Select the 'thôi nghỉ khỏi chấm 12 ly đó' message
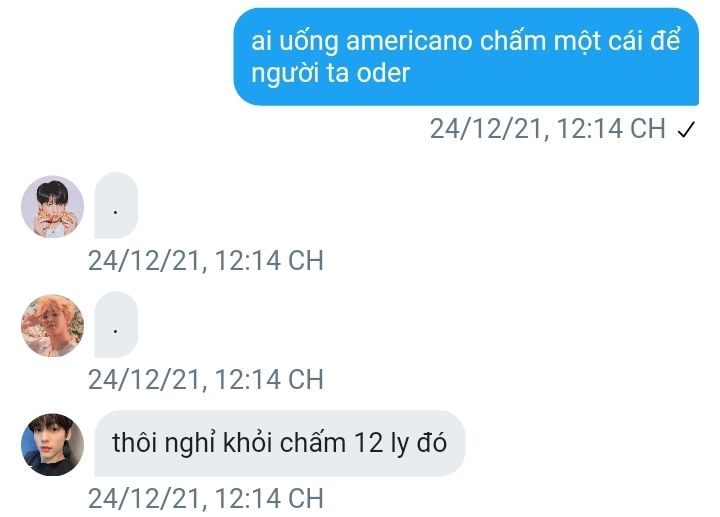This screenshot has height=517, width=720. click(280, 443)
